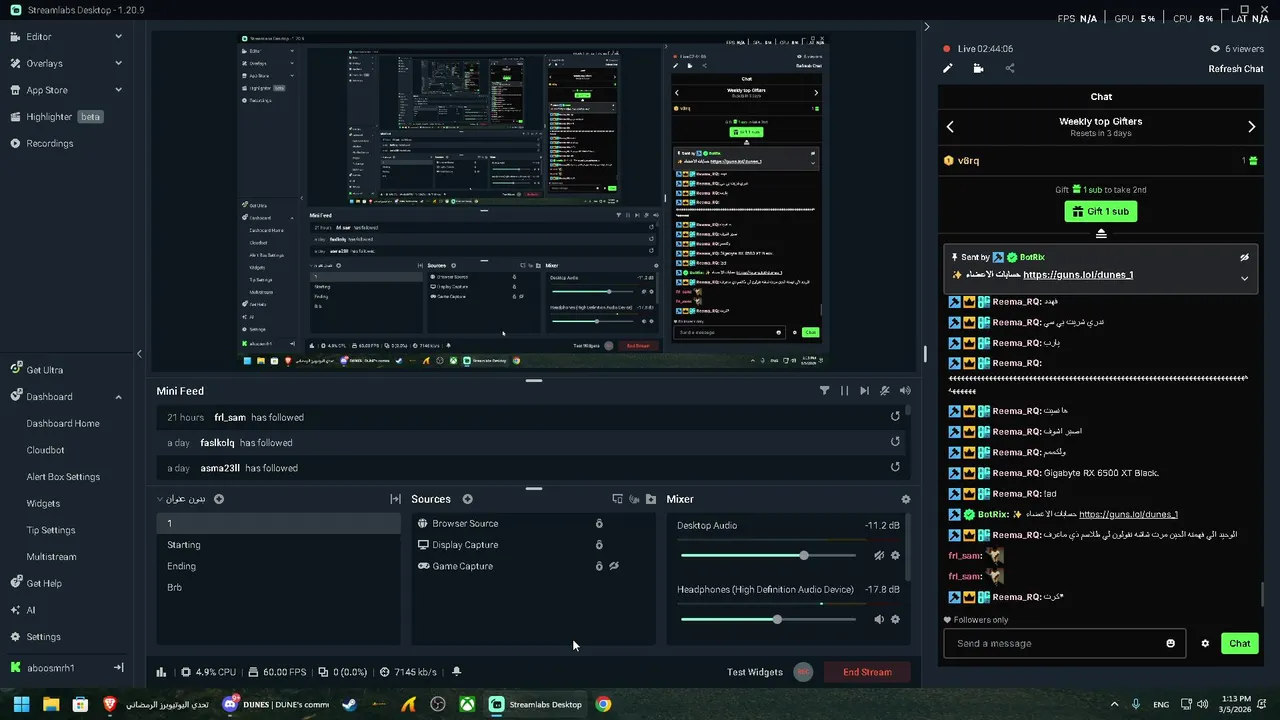Click Test Widgets
Viewport: 1280px width, 720px height.
(x=755, y=672)
